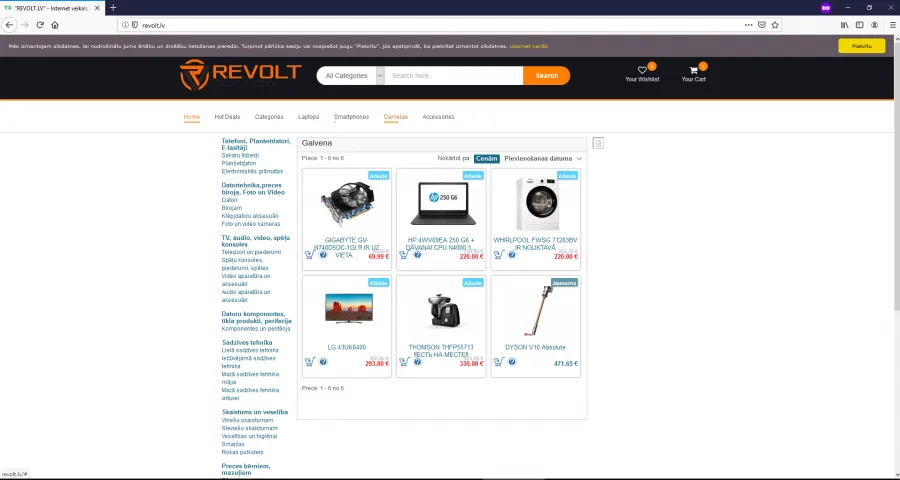The image size is (900, 480).
Task: Click the Revolt logo
Action: click(240, 75)
